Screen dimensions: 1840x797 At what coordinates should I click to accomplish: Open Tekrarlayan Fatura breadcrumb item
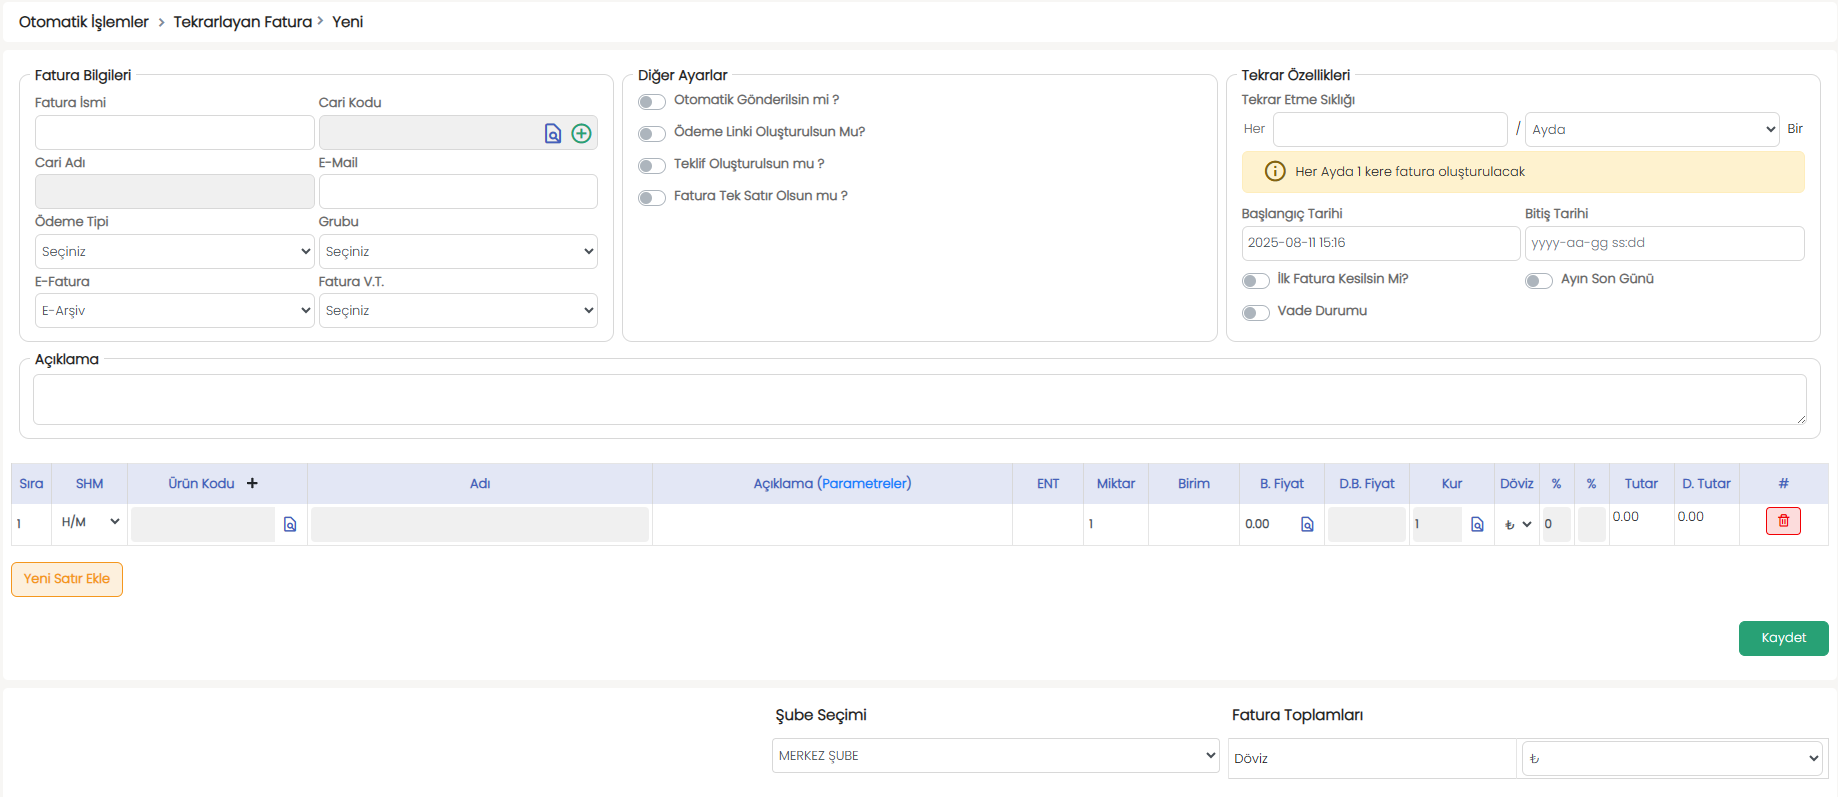click(x=242, y=22)
